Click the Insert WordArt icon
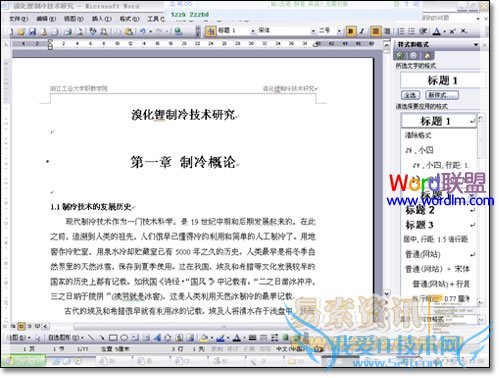The width and height of the screenshot is (500, 378). [x=157, y=338]
